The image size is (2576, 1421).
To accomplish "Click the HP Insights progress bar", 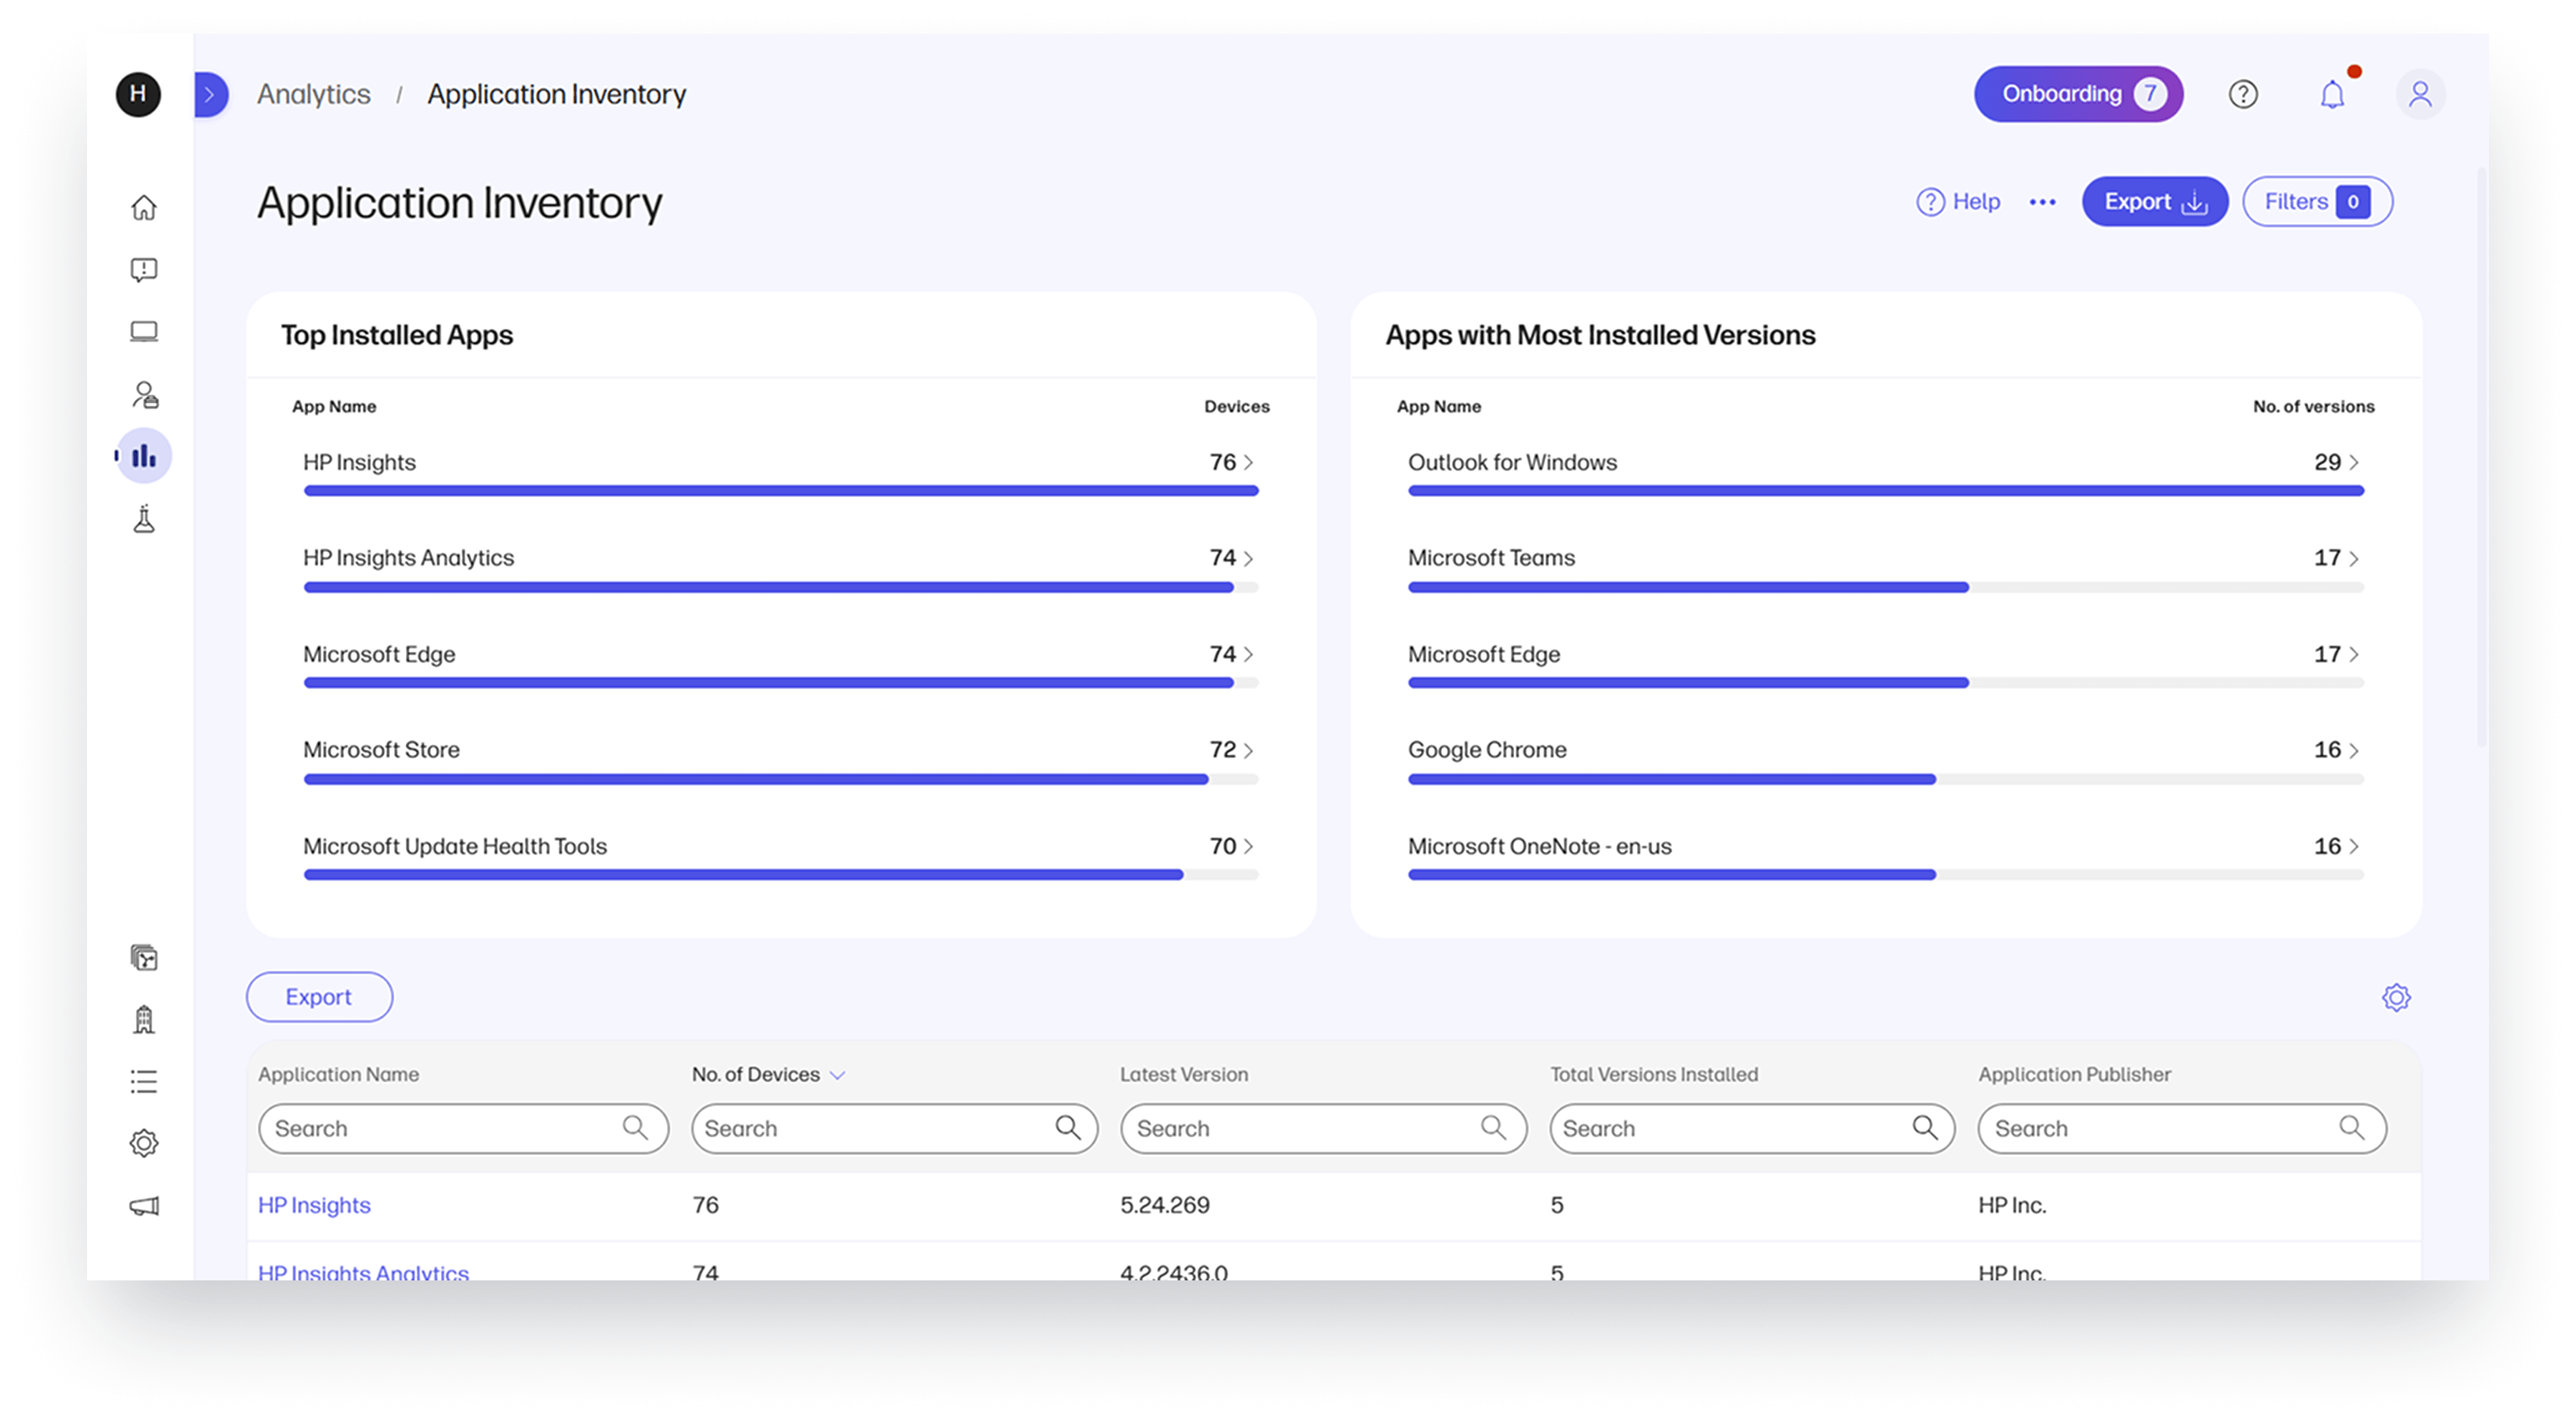I will (781, 491).
